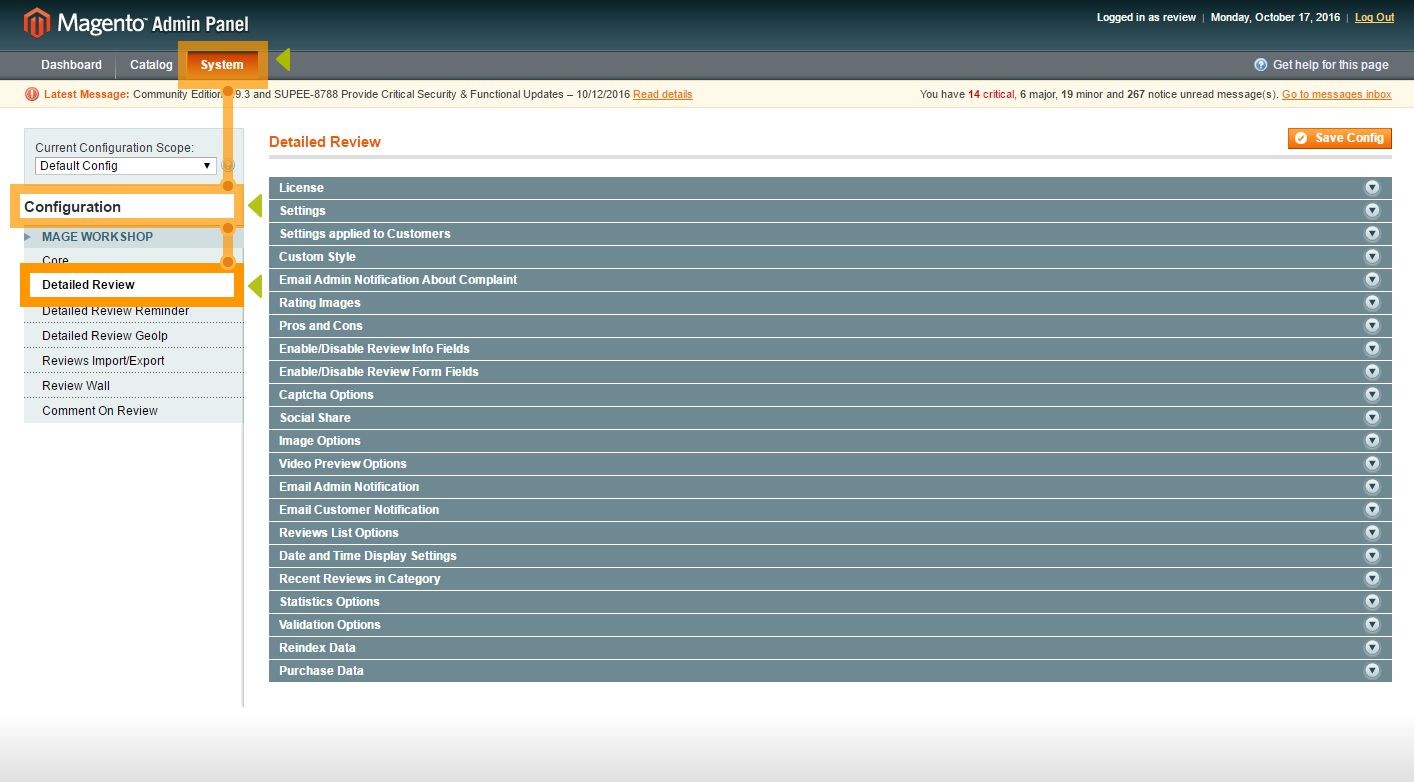Image resolution: width=1414 pixels, height=782 pixels.
Task: Select Detailed Review sidebar tab
Action: (x=133, y=285)
